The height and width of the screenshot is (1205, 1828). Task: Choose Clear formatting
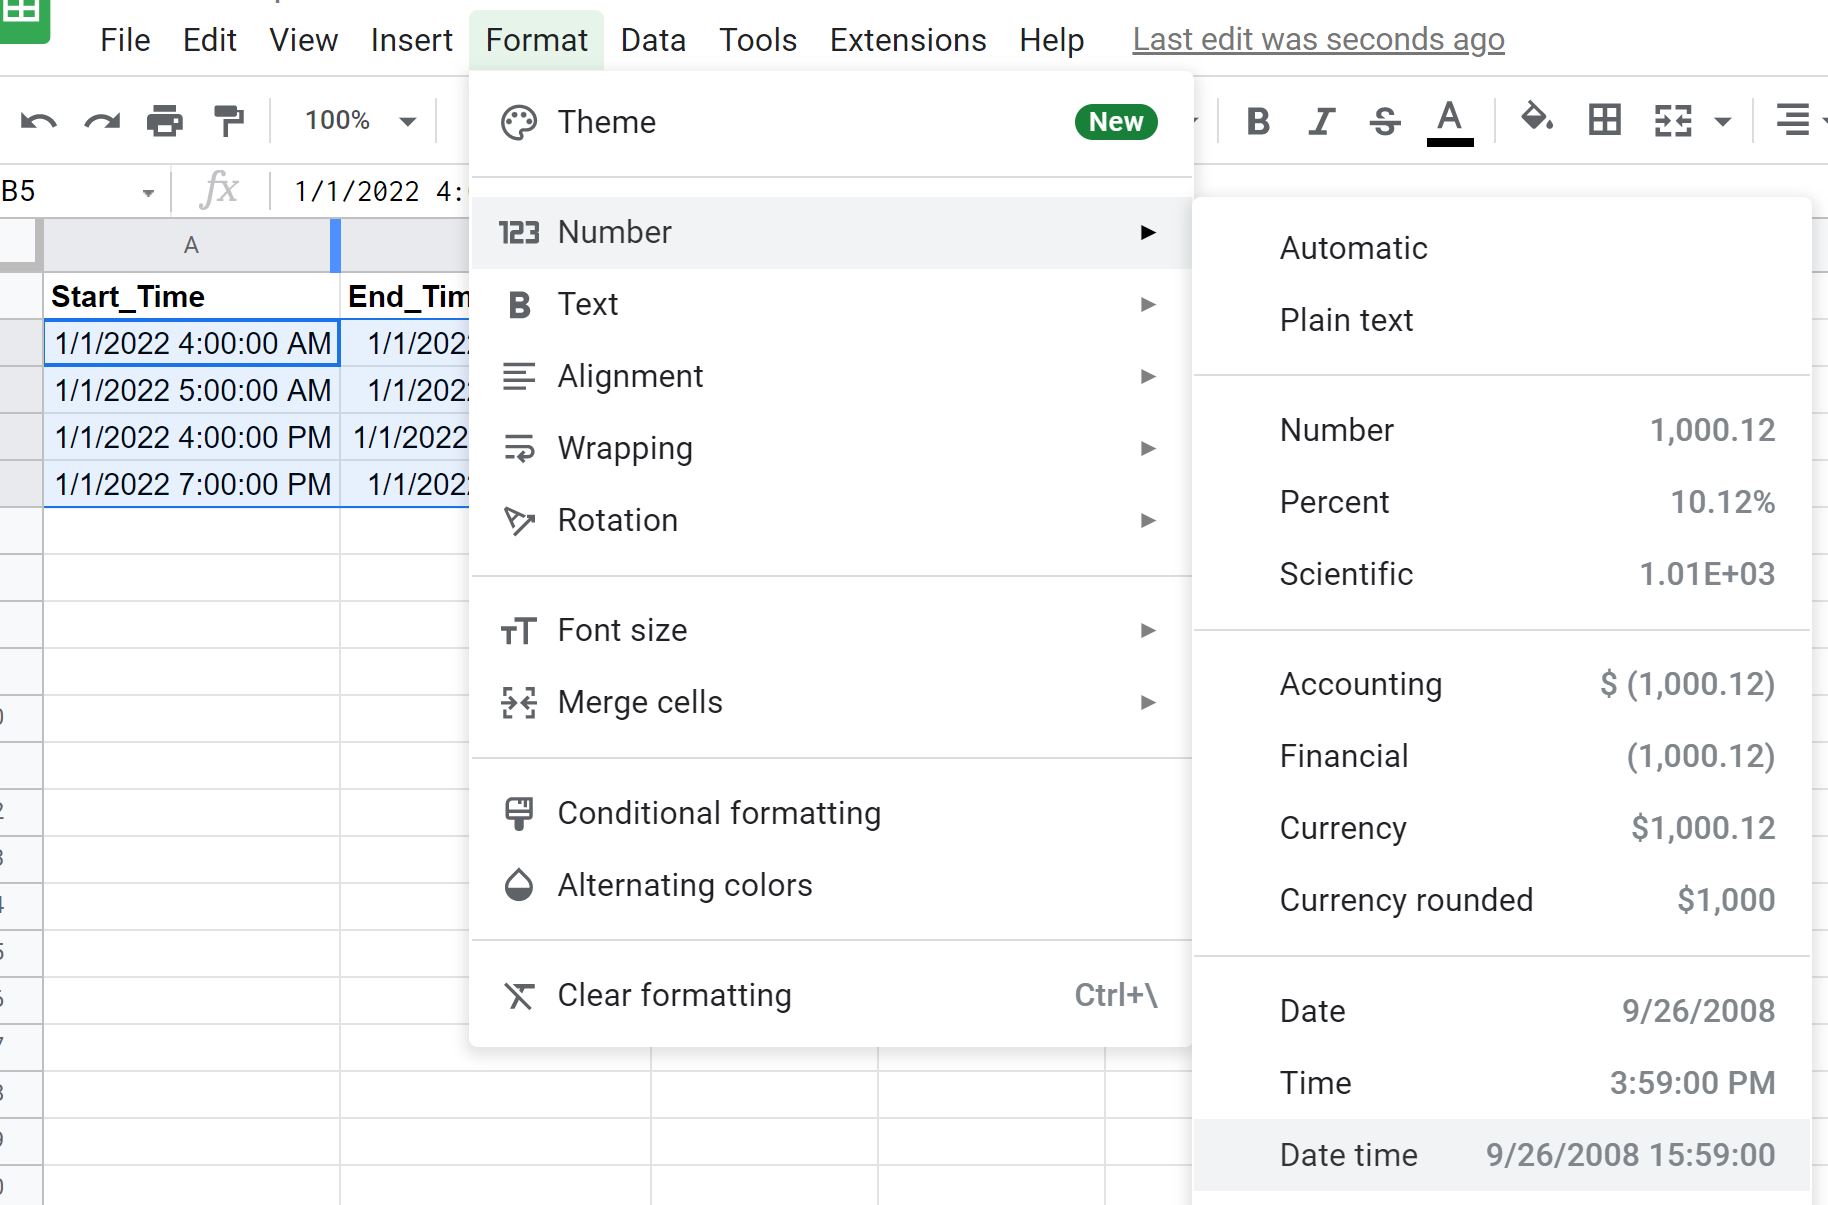(x=831, y=995)
